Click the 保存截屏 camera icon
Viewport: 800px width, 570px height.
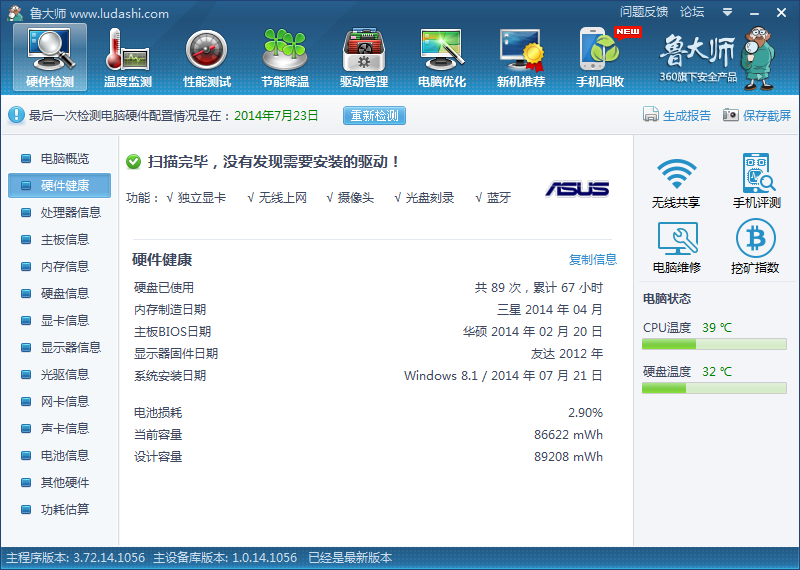(x=731, y=115)
